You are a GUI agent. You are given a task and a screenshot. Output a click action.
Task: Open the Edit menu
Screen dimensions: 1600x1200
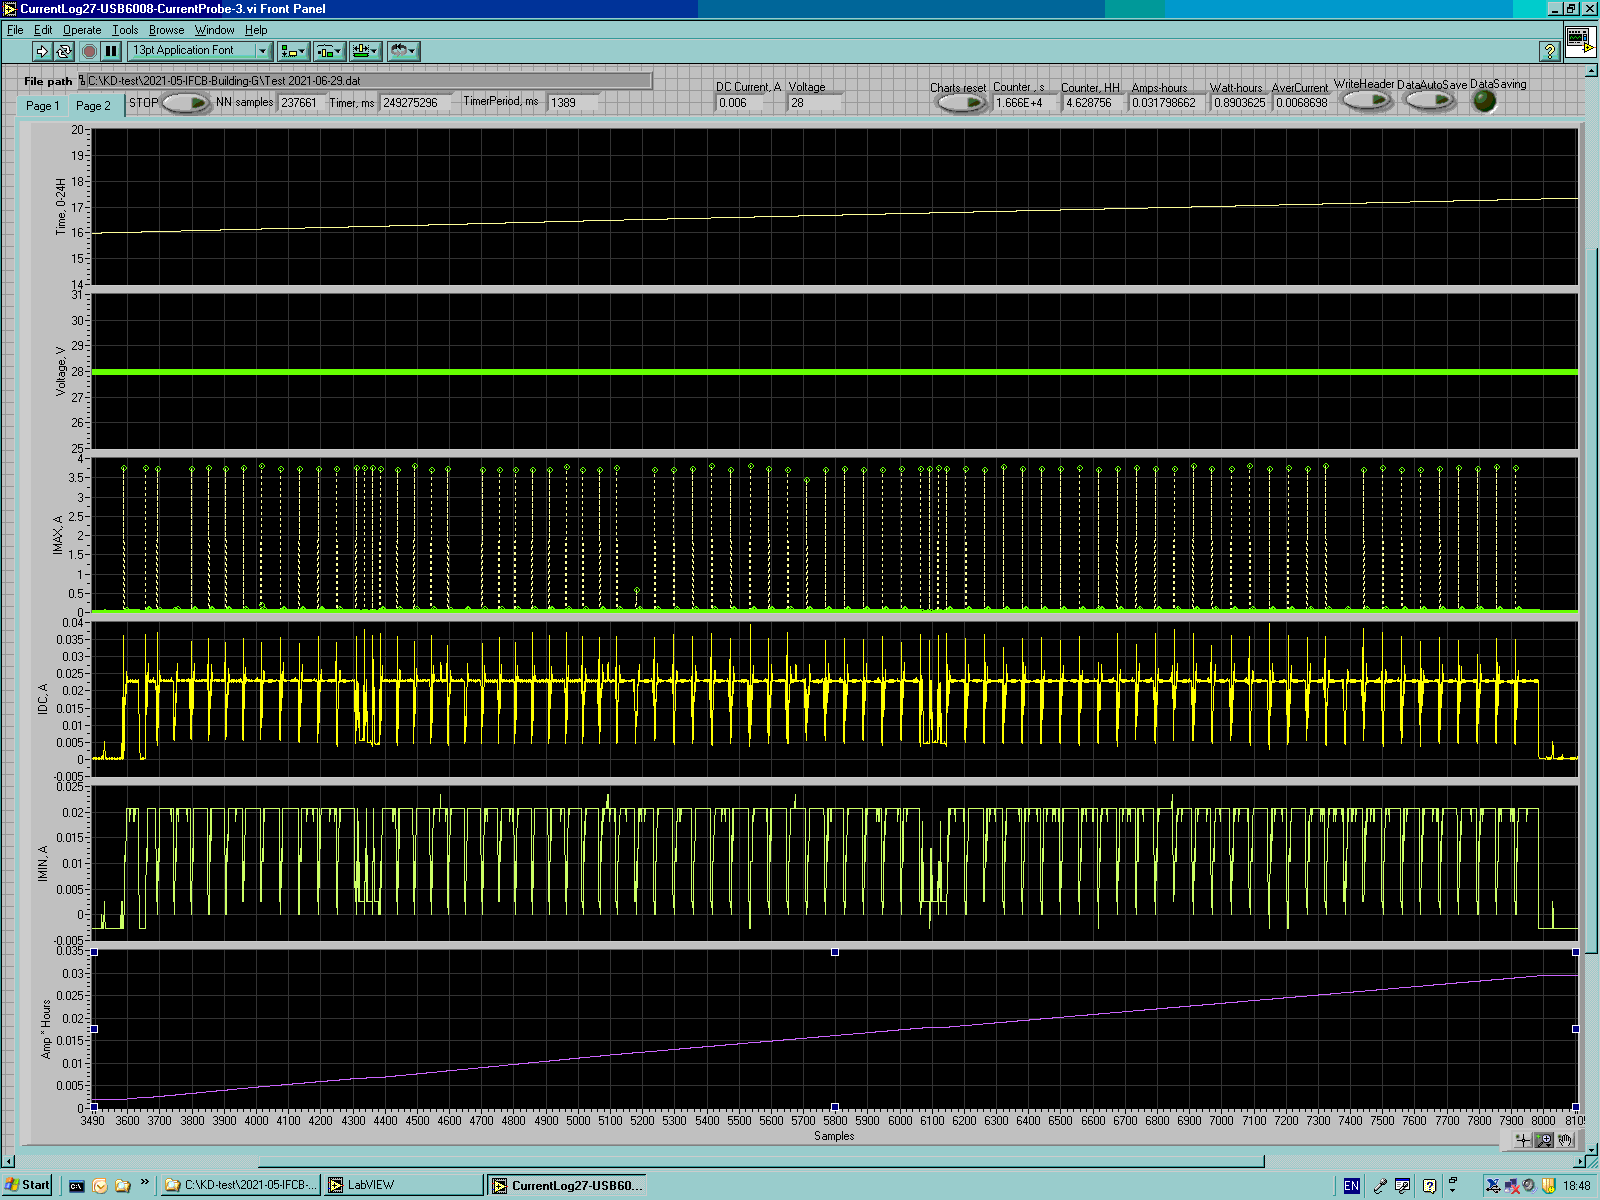pos(43,30)
